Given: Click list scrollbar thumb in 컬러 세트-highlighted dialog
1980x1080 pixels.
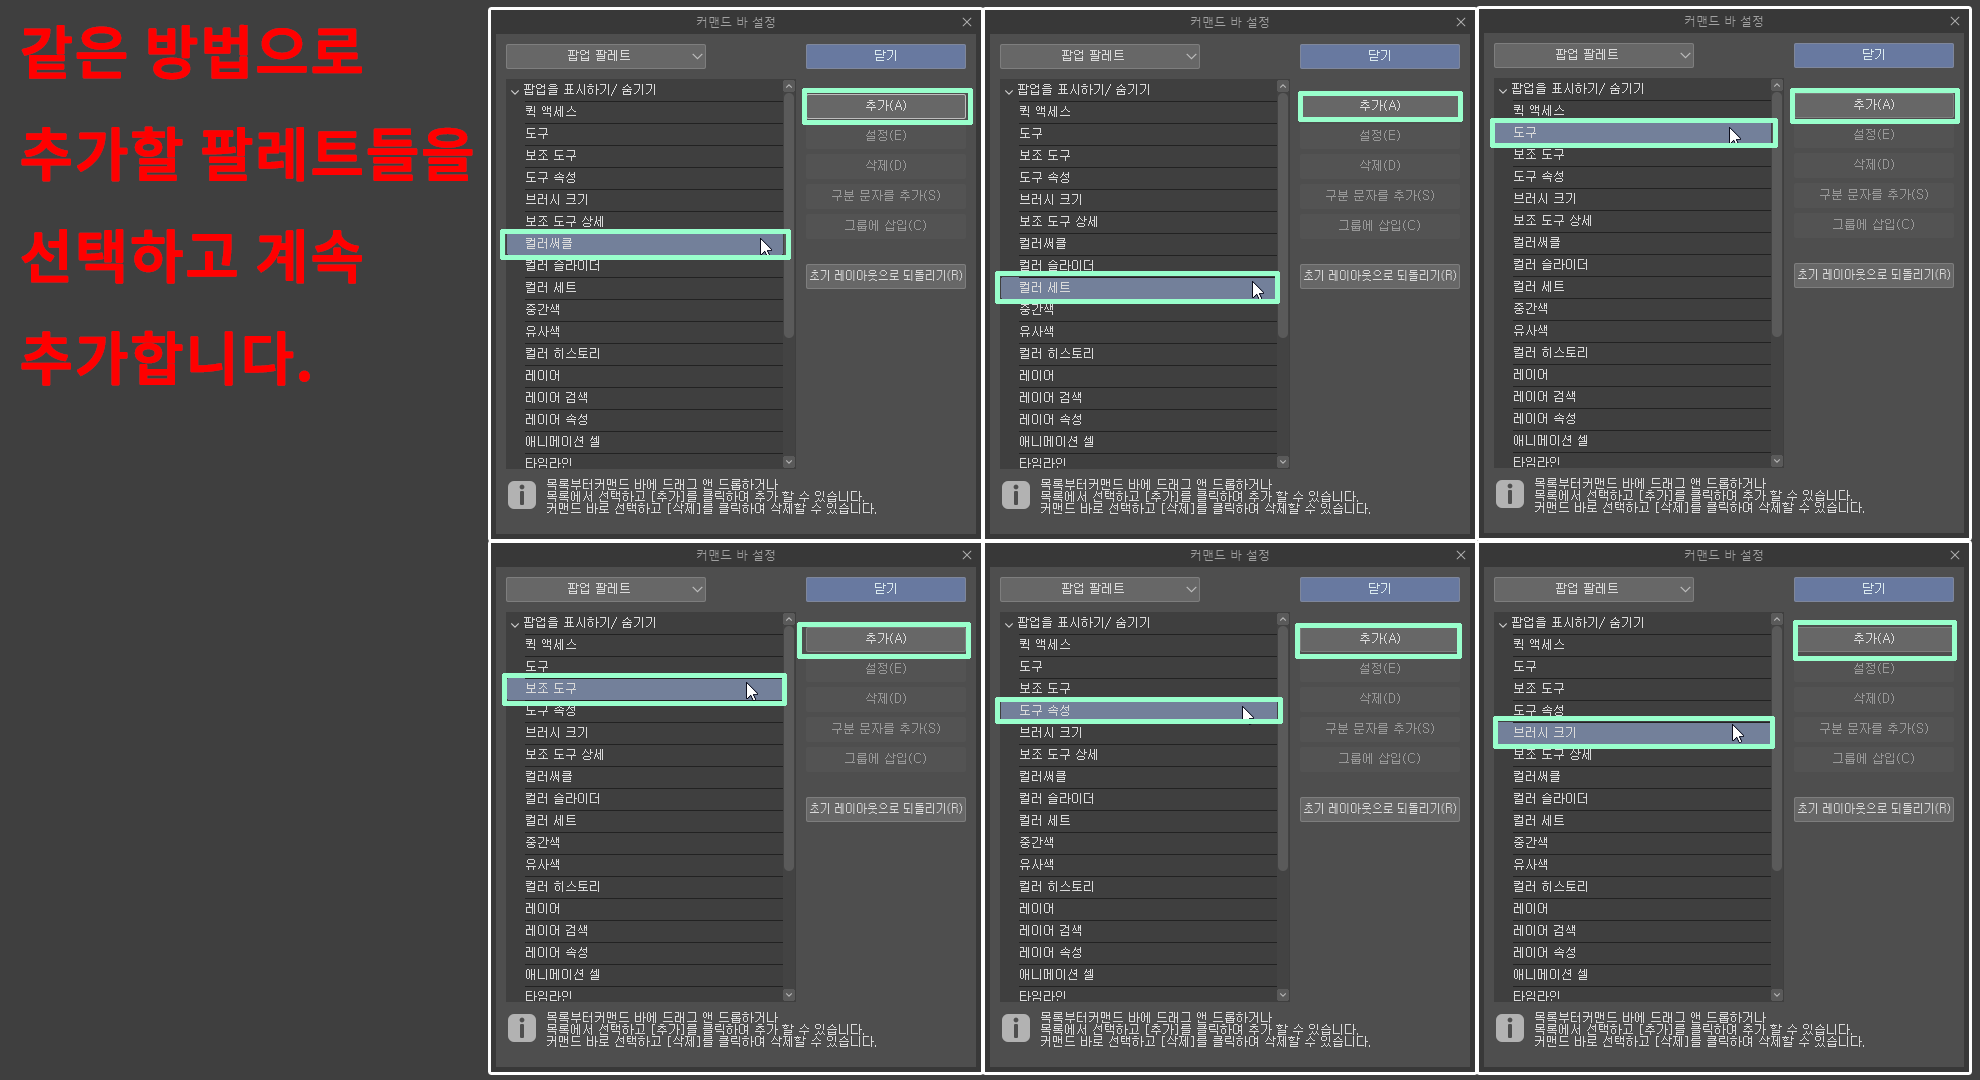Looking at the screenshot, I should point(1283,215).
